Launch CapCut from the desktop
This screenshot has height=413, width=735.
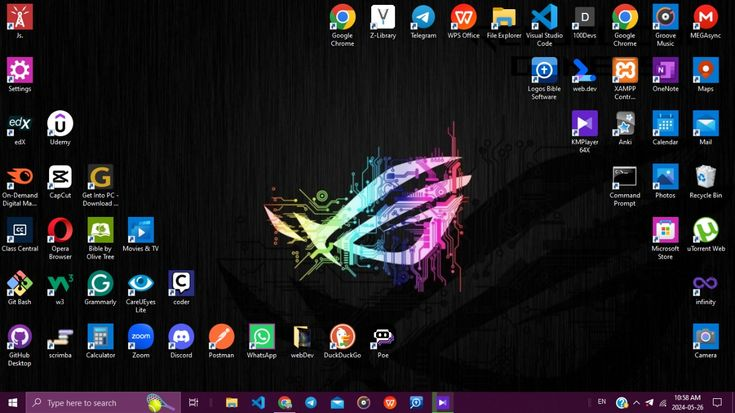(x=60, y=182)
